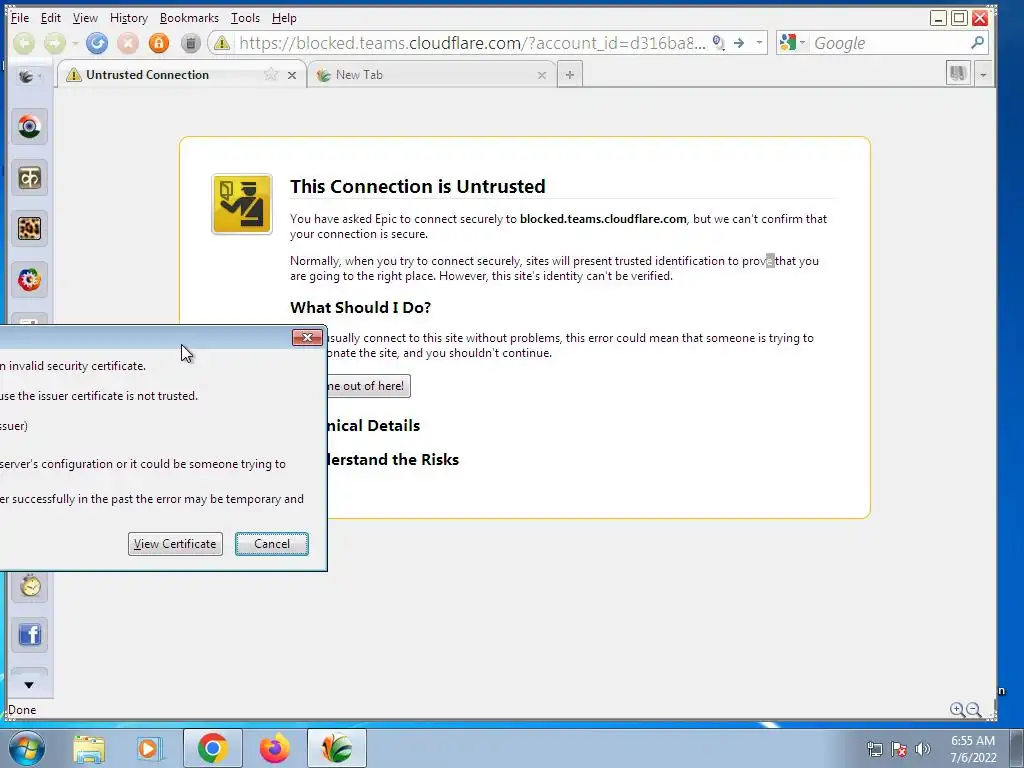Click the address bar URL field

(x=472, y=43)
